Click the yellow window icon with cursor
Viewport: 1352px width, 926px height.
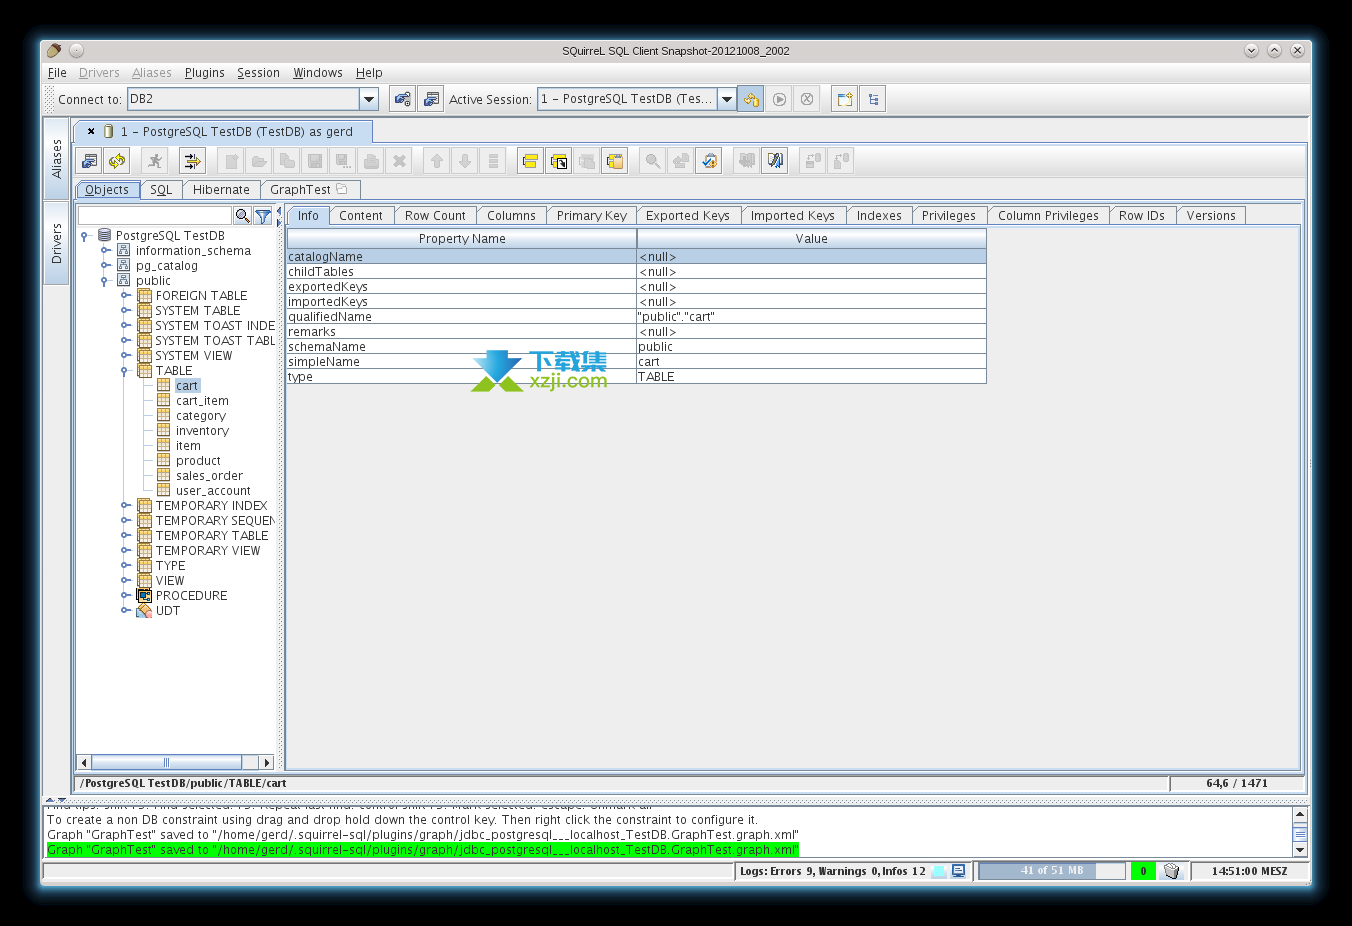(559, 161)
